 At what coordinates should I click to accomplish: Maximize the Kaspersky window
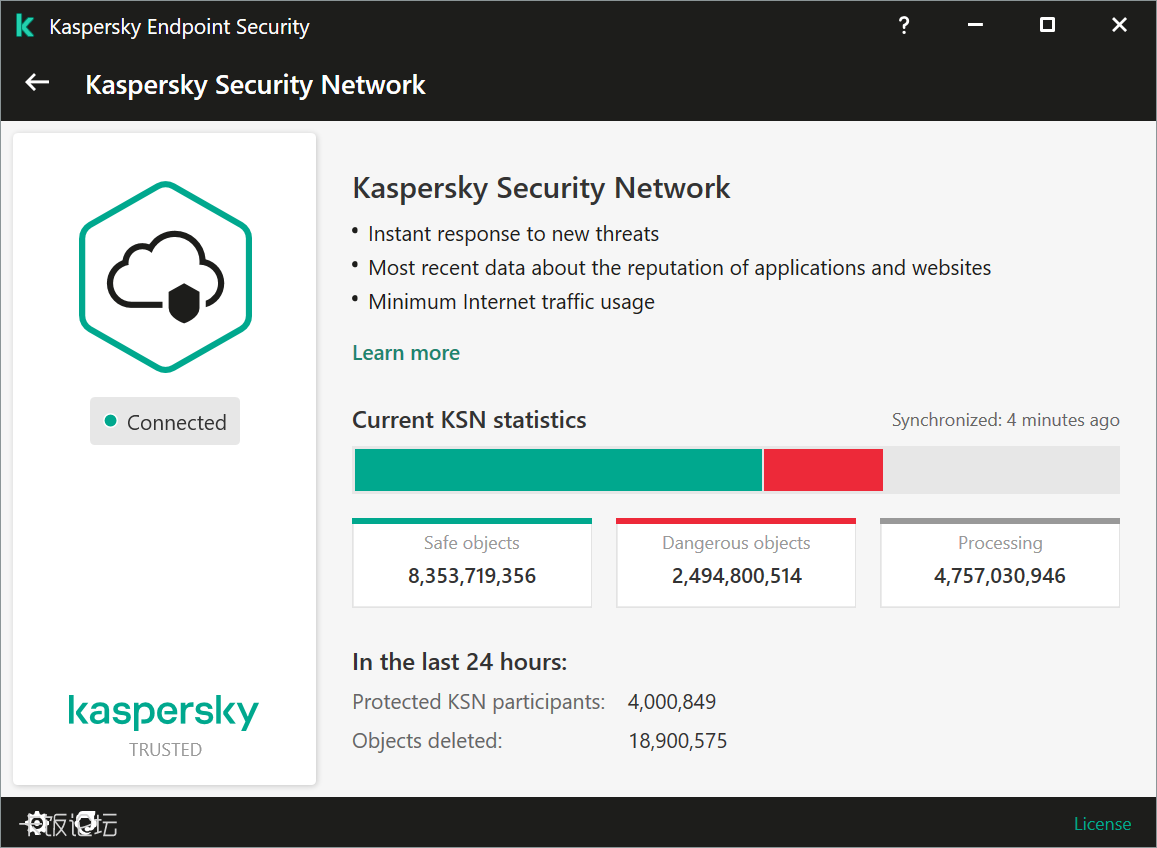coord(1047,26)
